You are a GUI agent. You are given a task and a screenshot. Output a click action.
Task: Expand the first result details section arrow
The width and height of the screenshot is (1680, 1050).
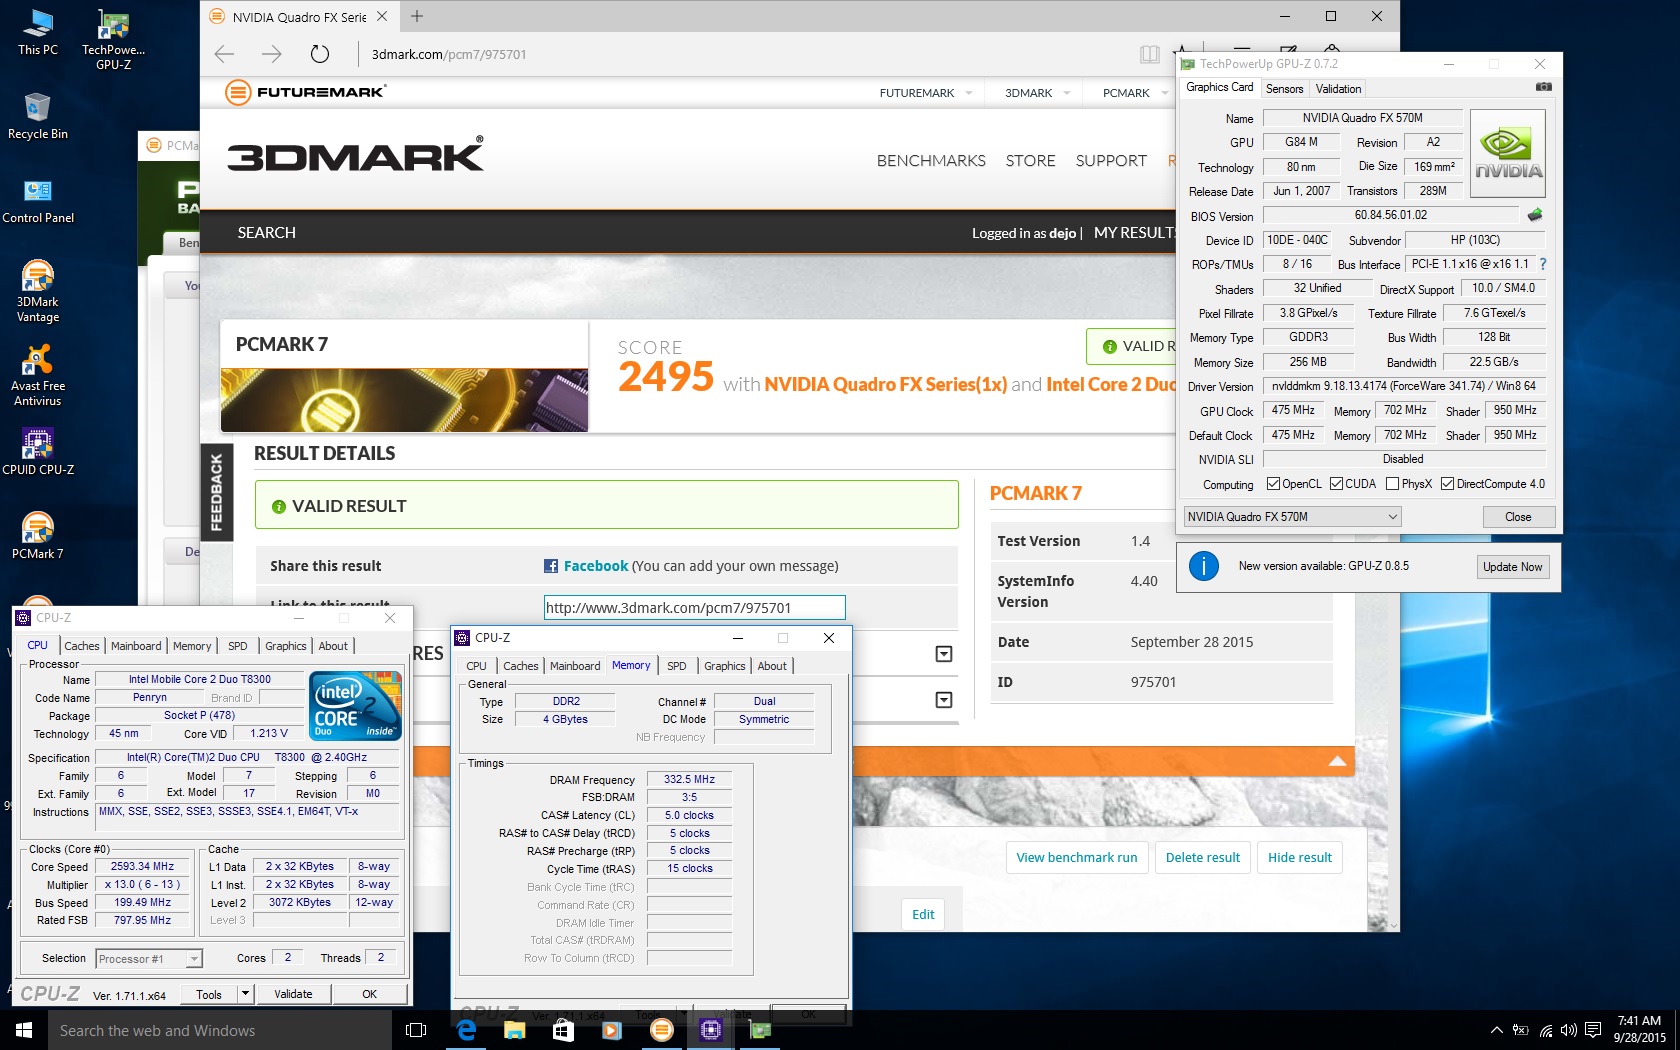(x=943, y=654)
